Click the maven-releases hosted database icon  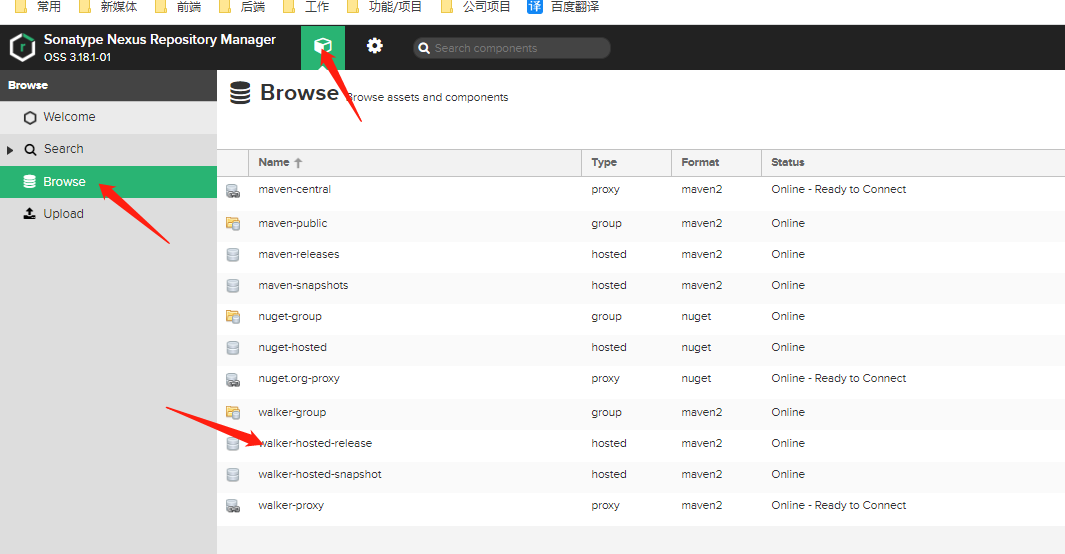tap(233, 255)
